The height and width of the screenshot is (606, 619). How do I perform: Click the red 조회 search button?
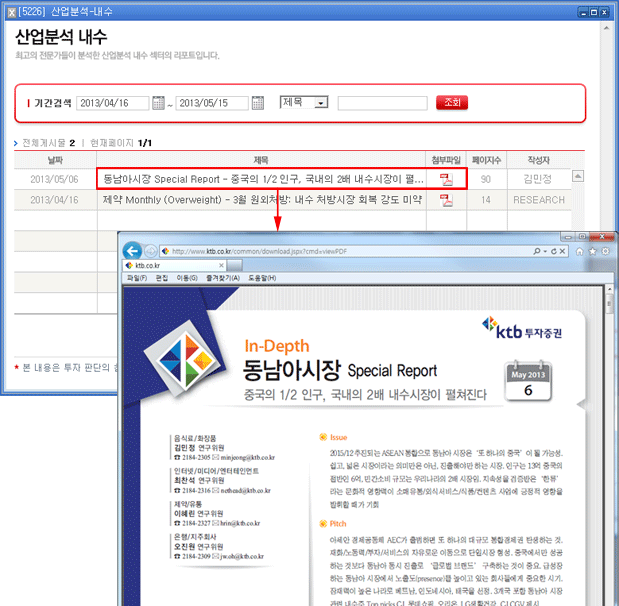pyautogui.click(x=452, y=103)
